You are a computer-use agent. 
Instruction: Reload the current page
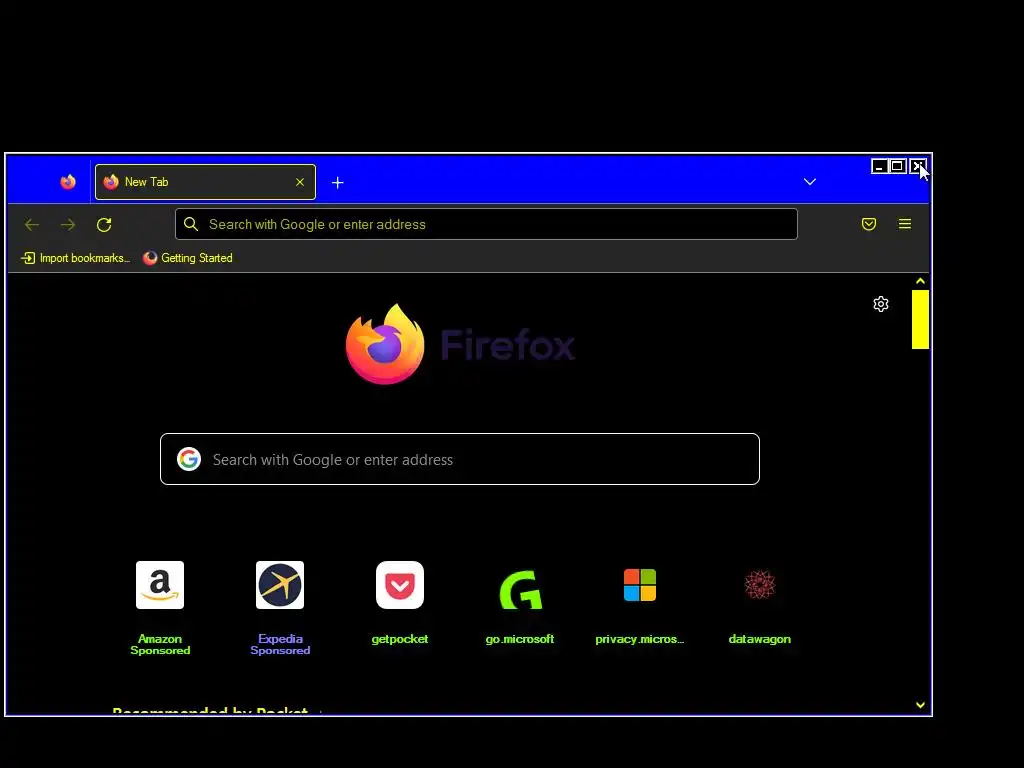pos(104,225)
